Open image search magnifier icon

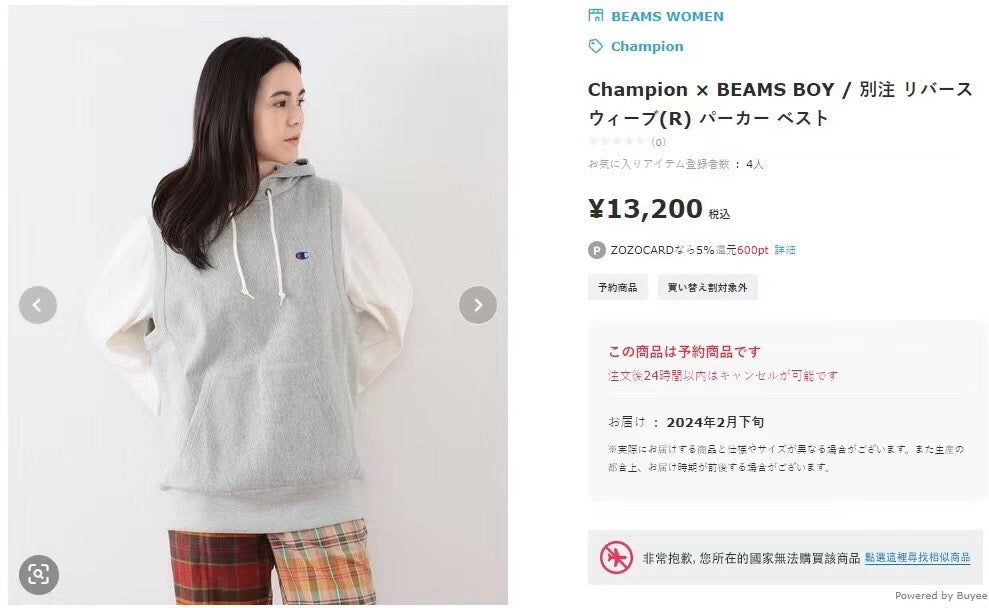38,575
